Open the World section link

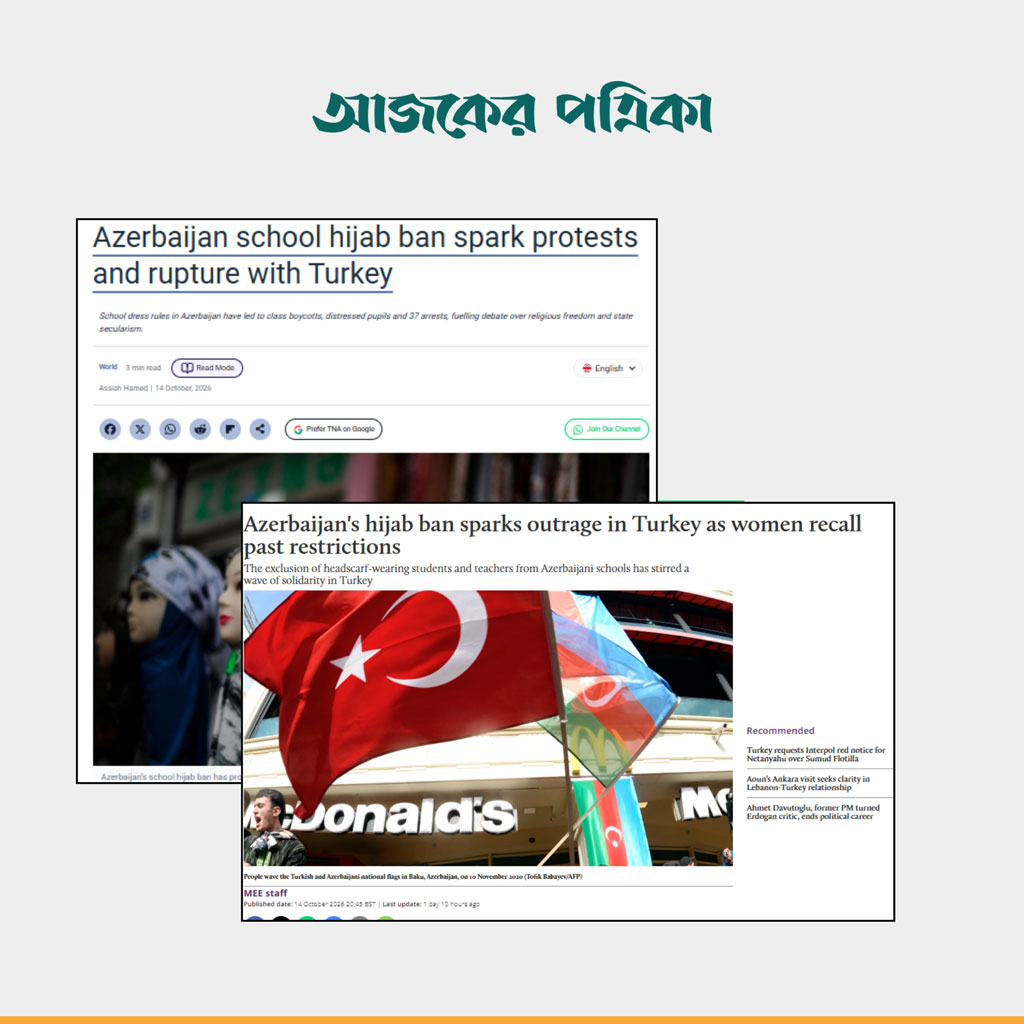click(x=108, y=367)
